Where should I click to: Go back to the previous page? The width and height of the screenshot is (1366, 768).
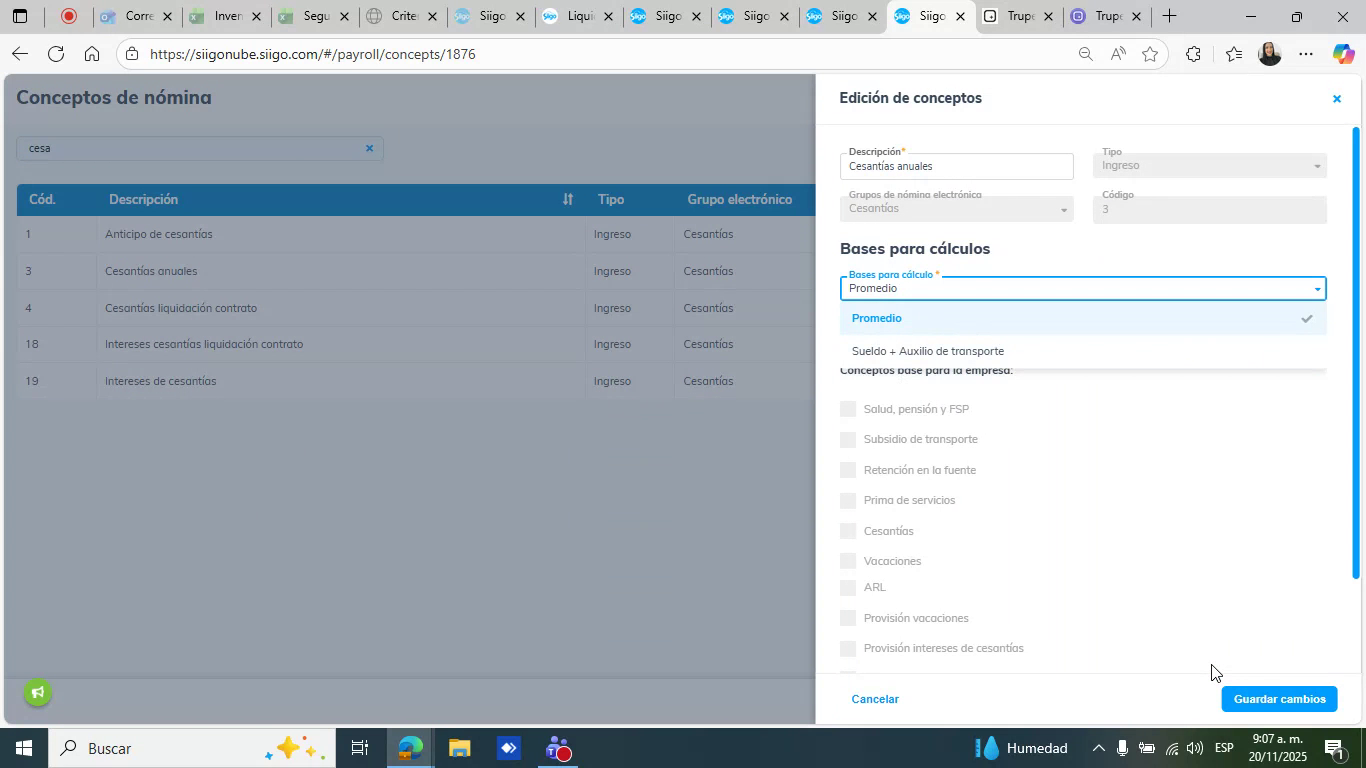19,54
